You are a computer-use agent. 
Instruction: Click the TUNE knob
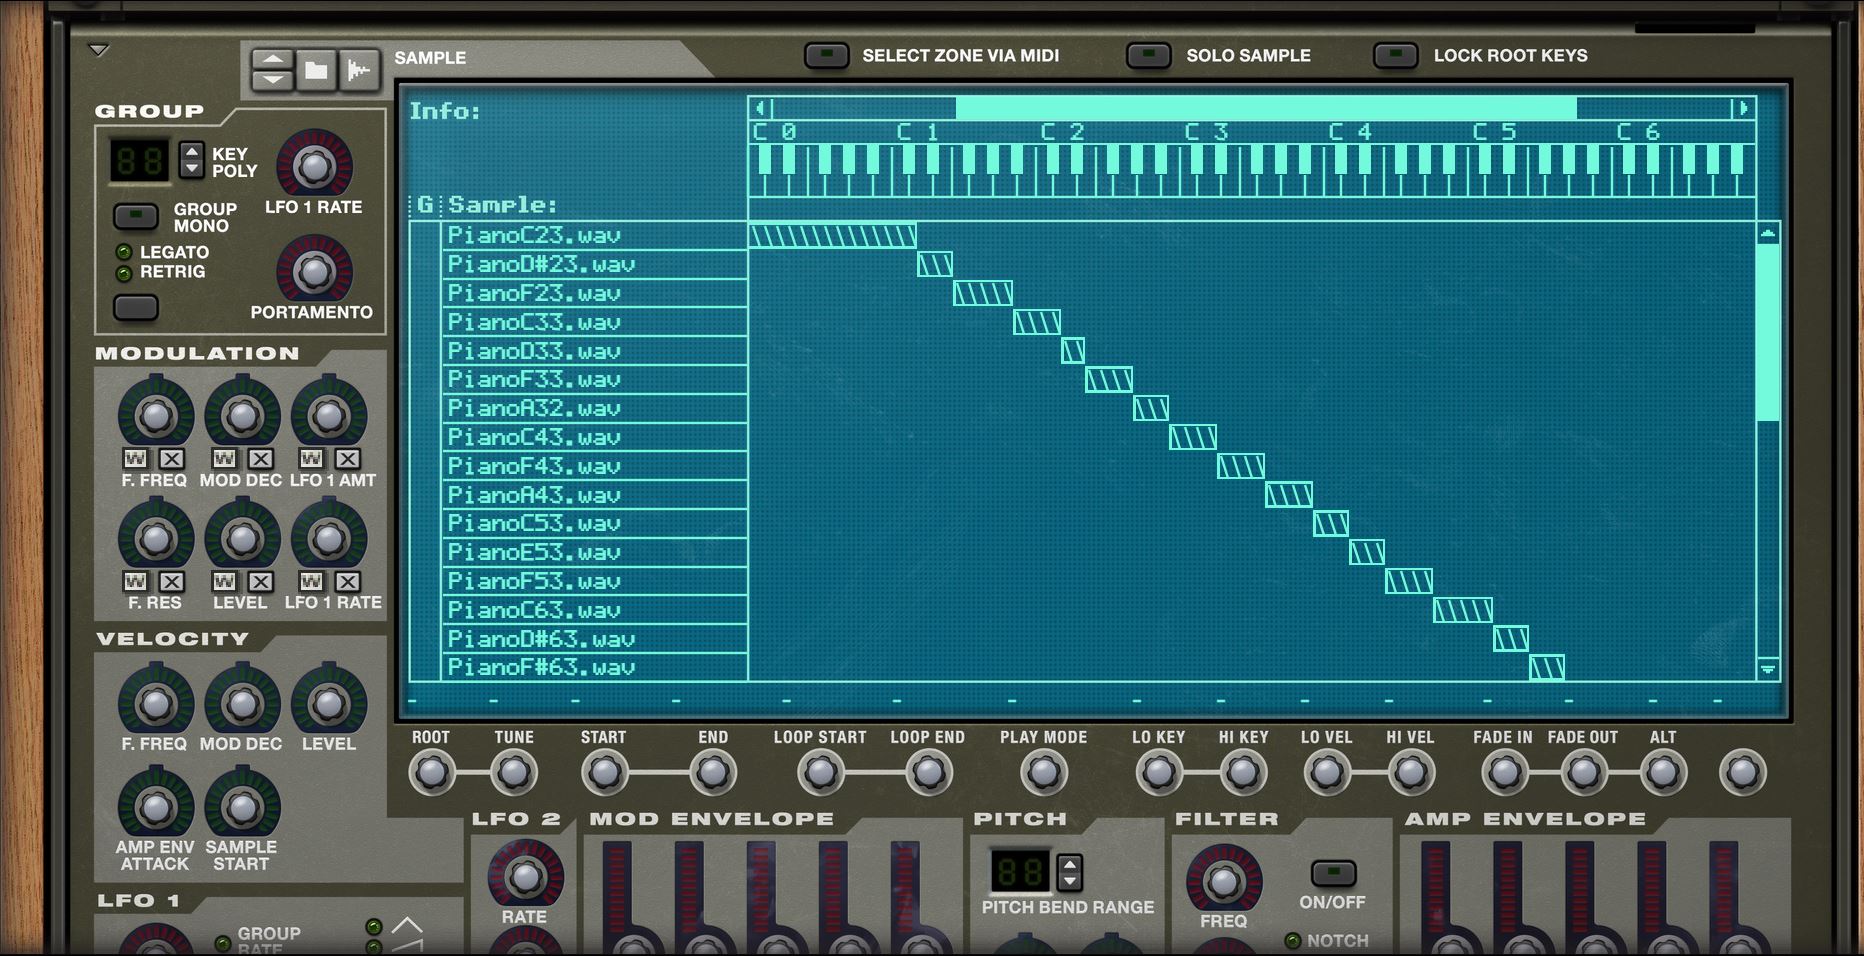click(x=514, y=772)
